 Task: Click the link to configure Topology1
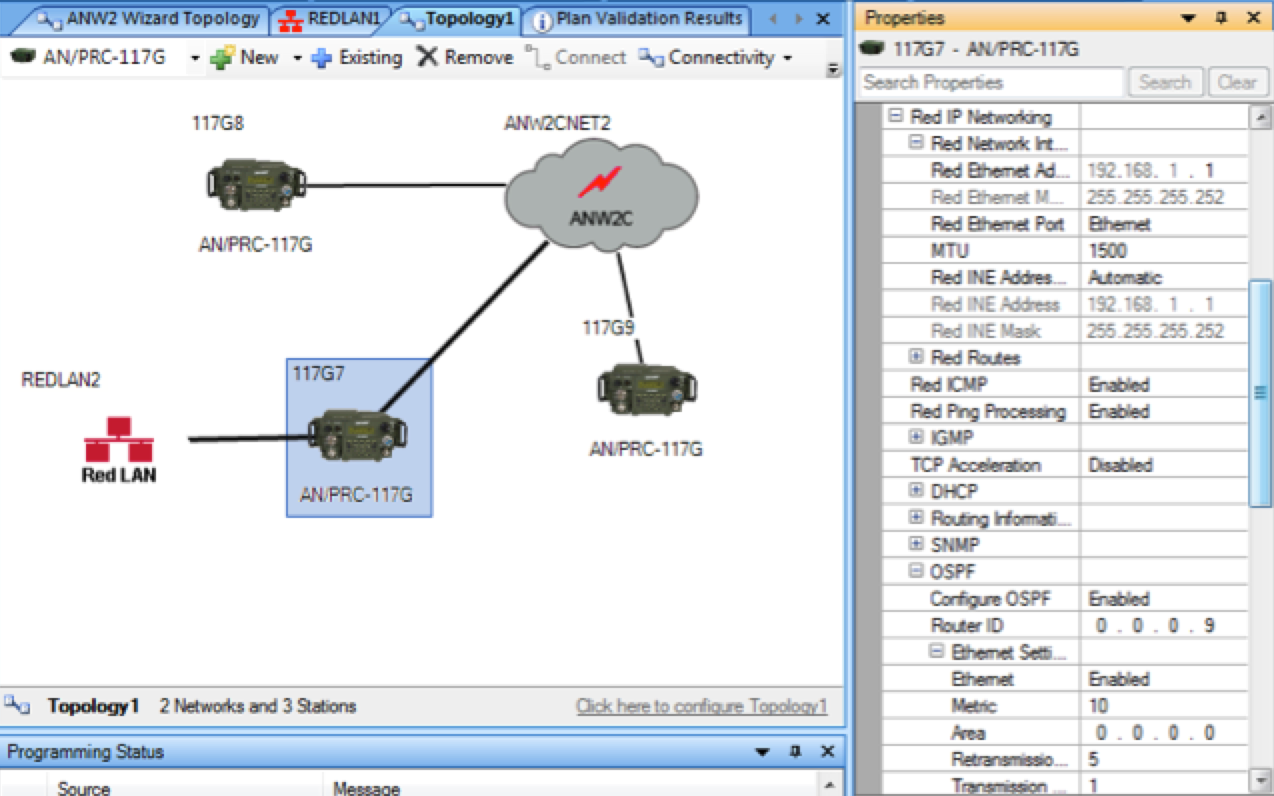coord(702,707)
